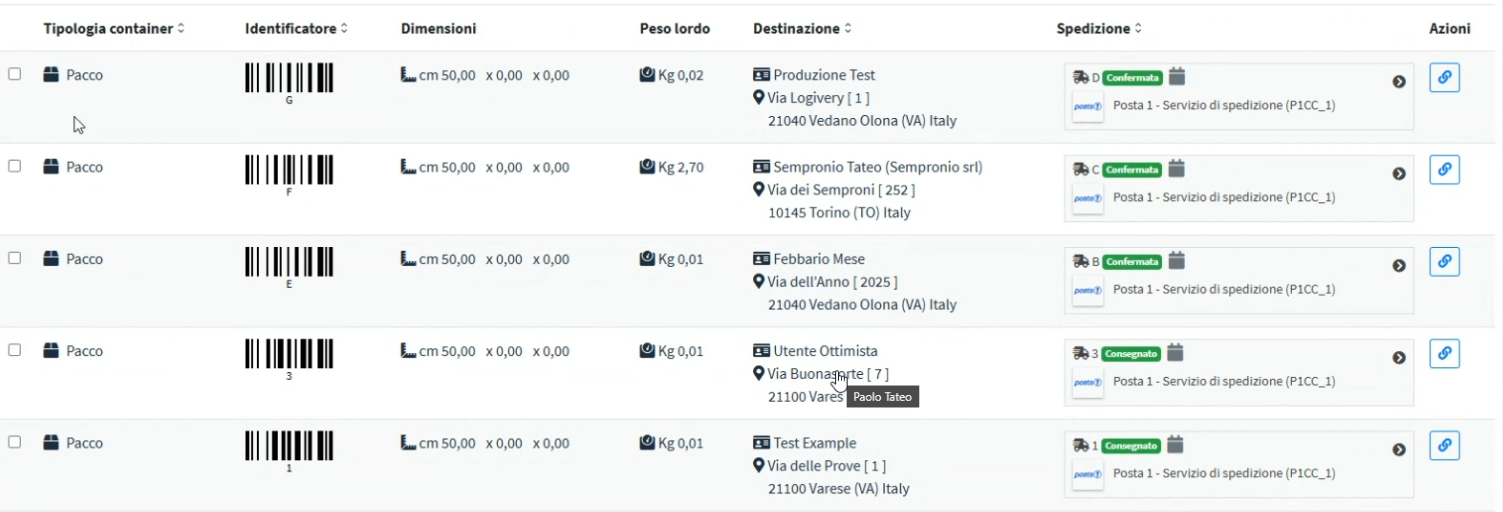
Task: Click link action for Utente Ottimista row
Action: coord(1444,354)
